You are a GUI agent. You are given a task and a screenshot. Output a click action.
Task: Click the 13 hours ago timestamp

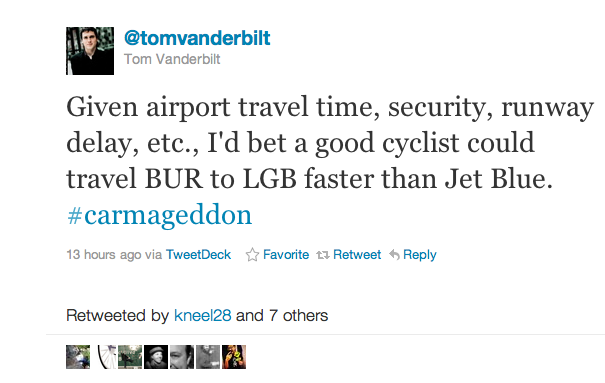click(x=104, y=255)
